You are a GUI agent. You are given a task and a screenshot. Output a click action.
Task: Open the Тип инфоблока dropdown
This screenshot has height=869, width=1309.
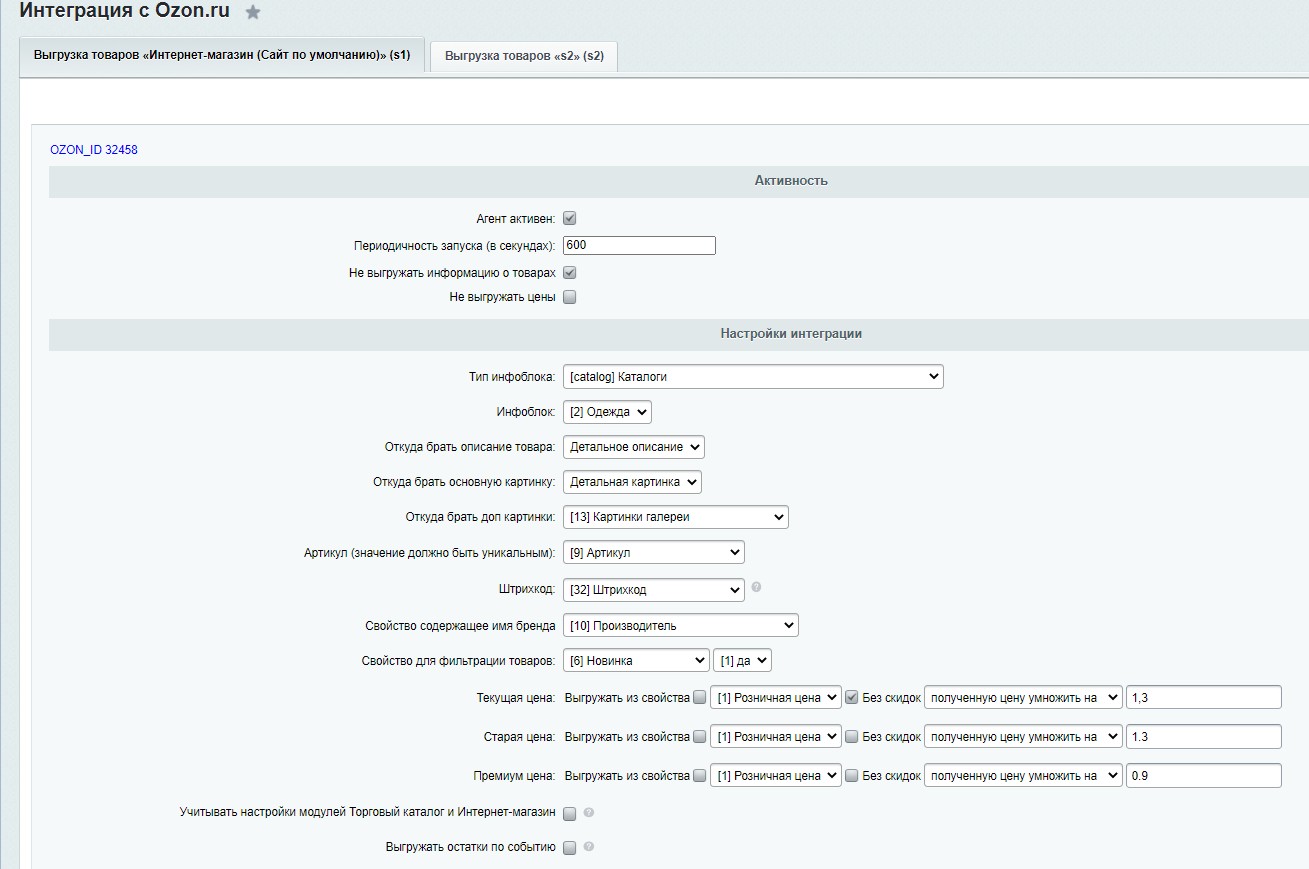tap(753, 377)
